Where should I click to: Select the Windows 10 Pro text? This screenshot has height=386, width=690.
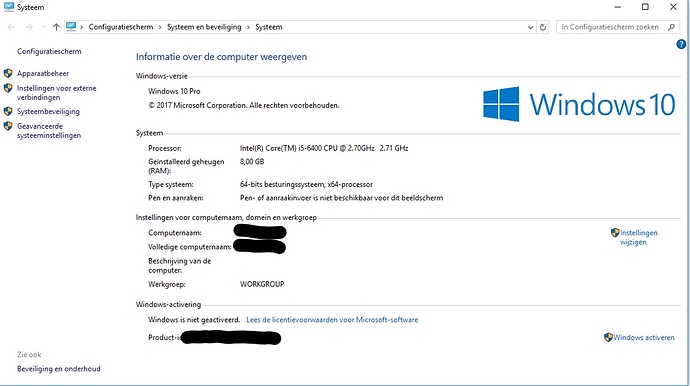click(x=174, y=91)
